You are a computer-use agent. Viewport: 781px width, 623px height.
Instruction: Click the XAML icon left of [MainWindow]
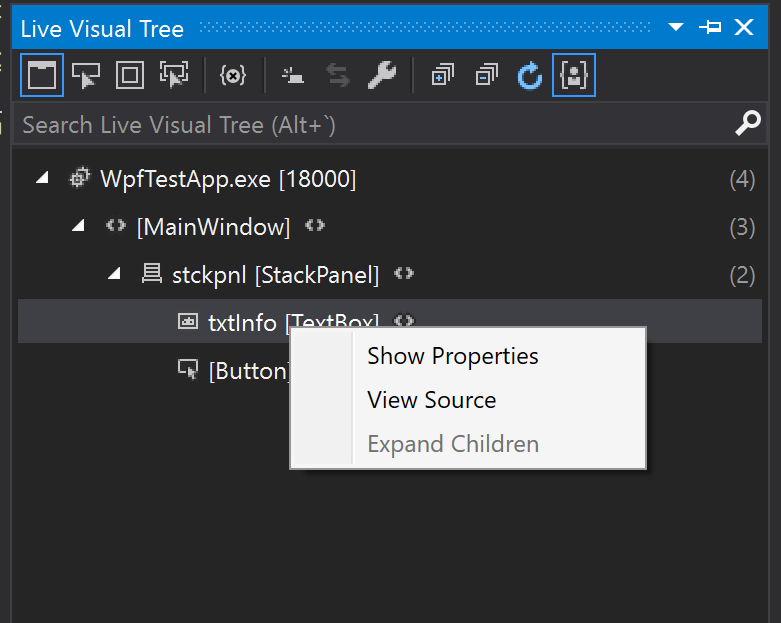pyautogui.click(x=116, y=226)
